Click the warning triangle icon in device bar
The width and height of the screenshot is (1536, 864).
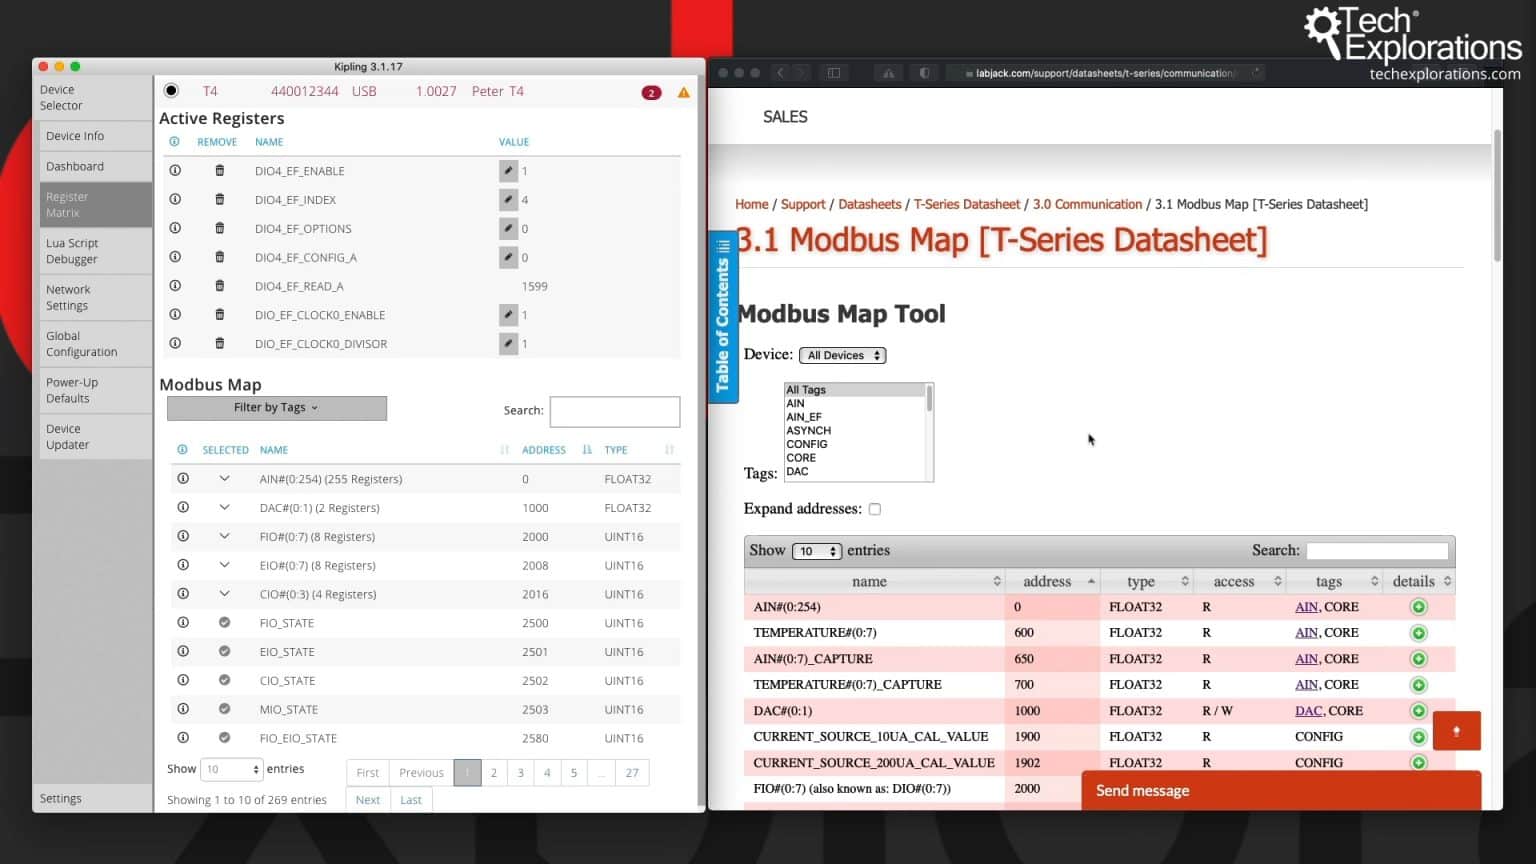(x=684, y=92)
